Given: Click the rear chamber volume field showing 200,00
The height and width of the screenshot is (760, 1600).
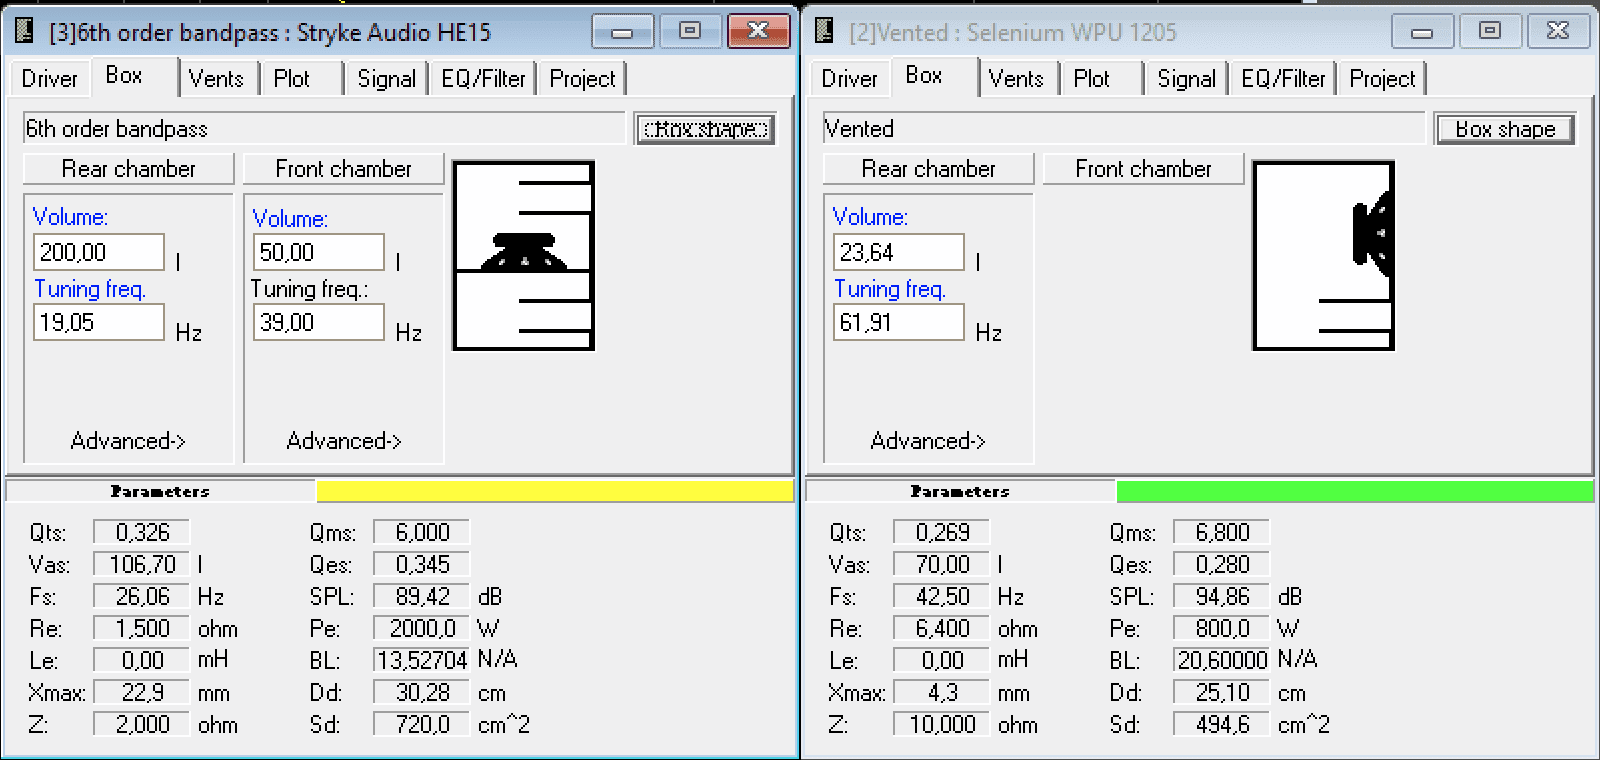Looking at the screenshot, I should point(99,252).
